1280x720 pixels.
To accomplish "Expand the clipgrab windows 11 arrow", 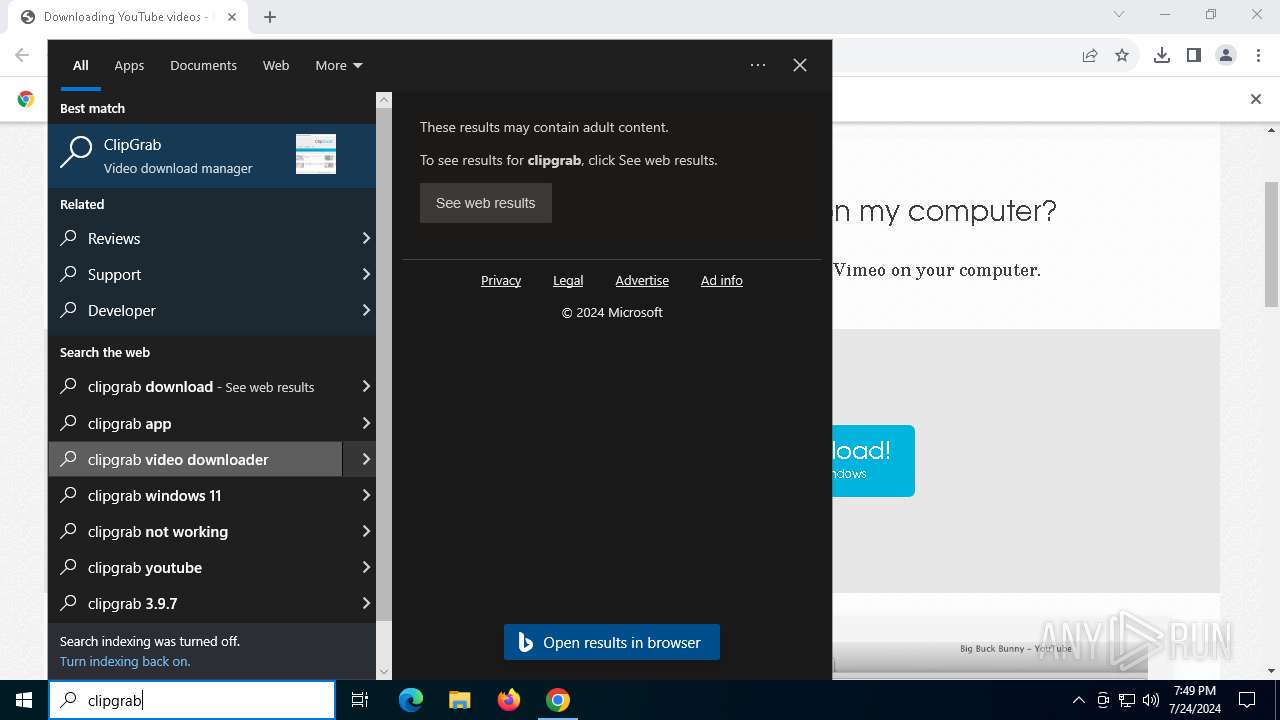I will pos(366,495).
